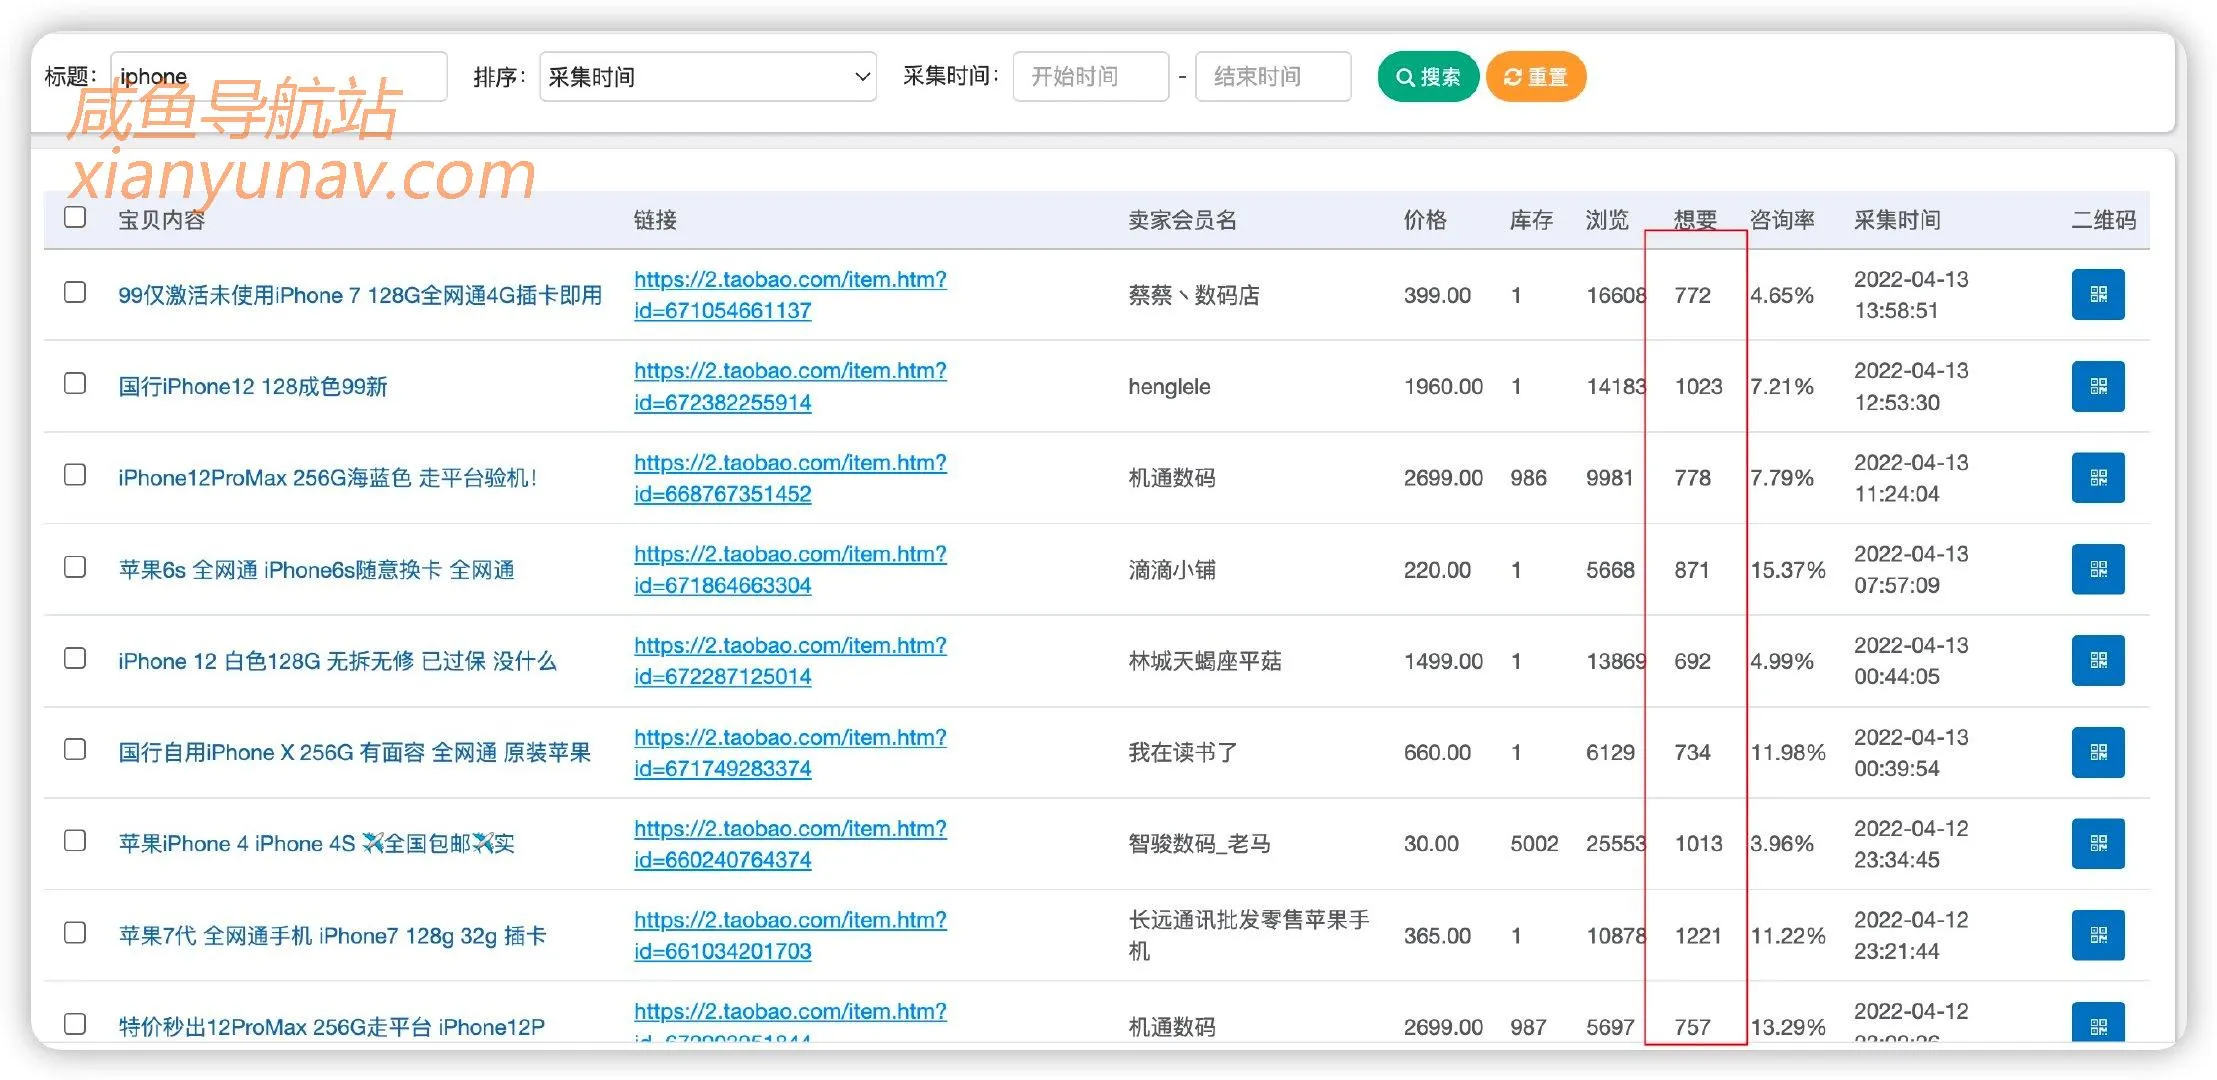Check the select-all checkbox in the table header
Viewport: 2217px width, 1080px height.
coord(75,217)
